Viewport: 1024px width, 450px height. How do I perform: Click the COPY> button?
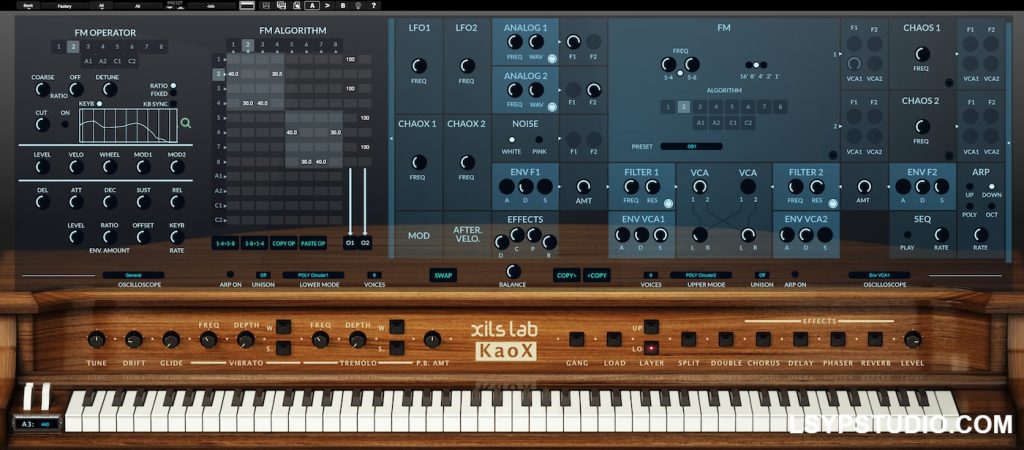pos(567,275)
